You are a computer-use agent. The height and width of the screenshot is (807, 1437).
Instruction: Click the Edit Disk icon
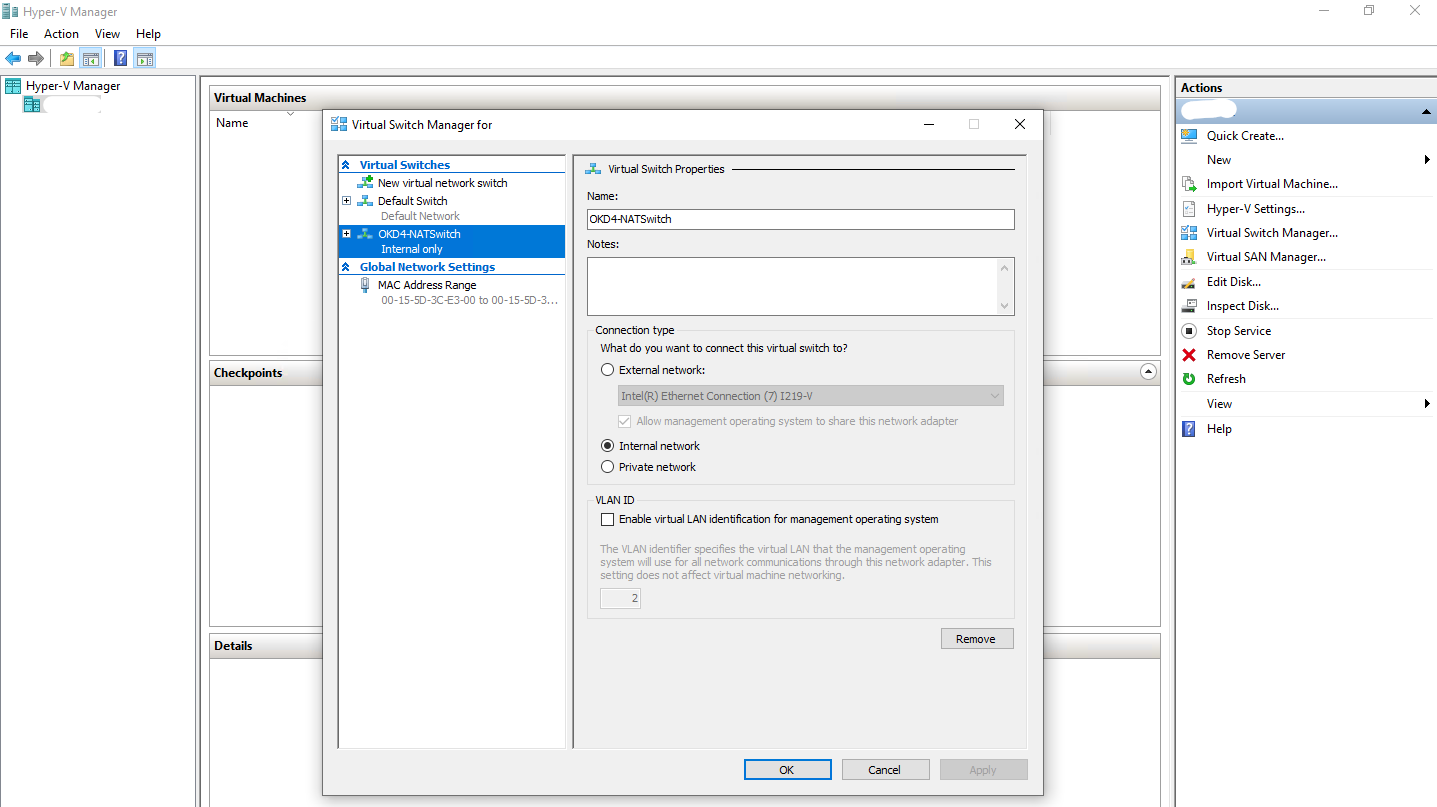[1189, 282]
